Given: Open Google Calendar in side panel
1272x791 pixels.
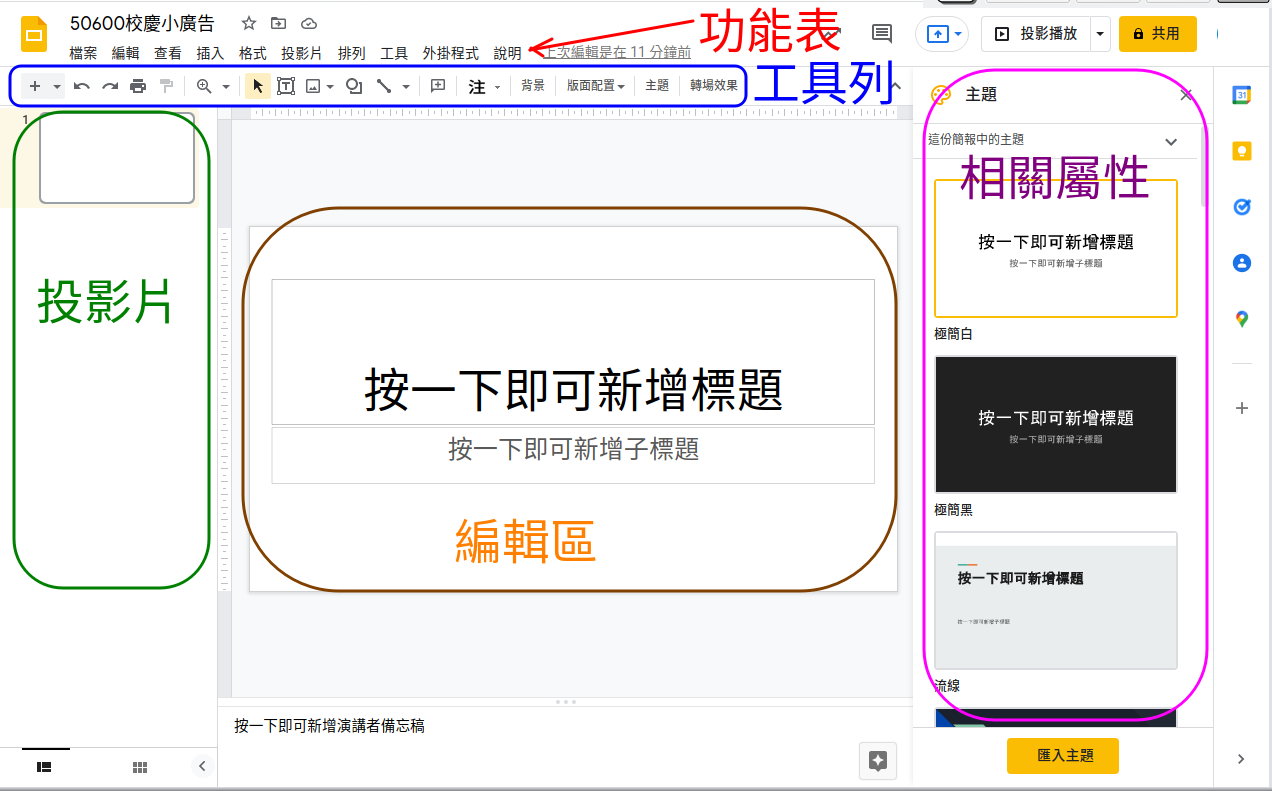Looking at the screenshot, I should coord(1242,95).
